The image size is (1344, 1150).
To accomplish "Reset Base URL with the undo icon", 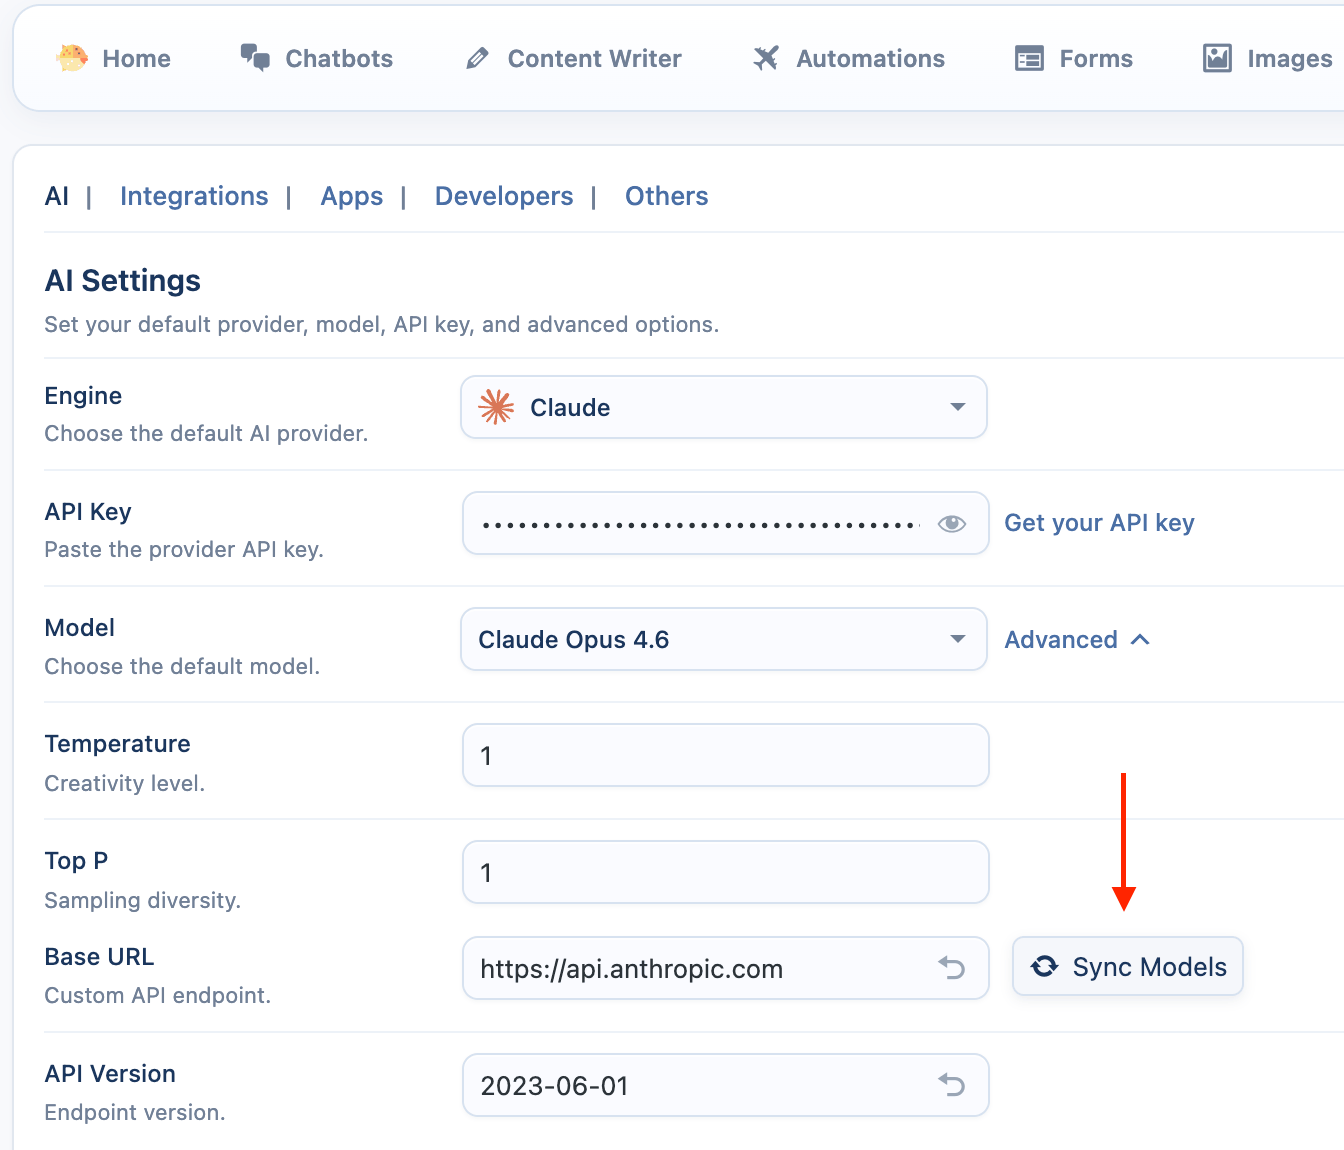I will (951, 967).
